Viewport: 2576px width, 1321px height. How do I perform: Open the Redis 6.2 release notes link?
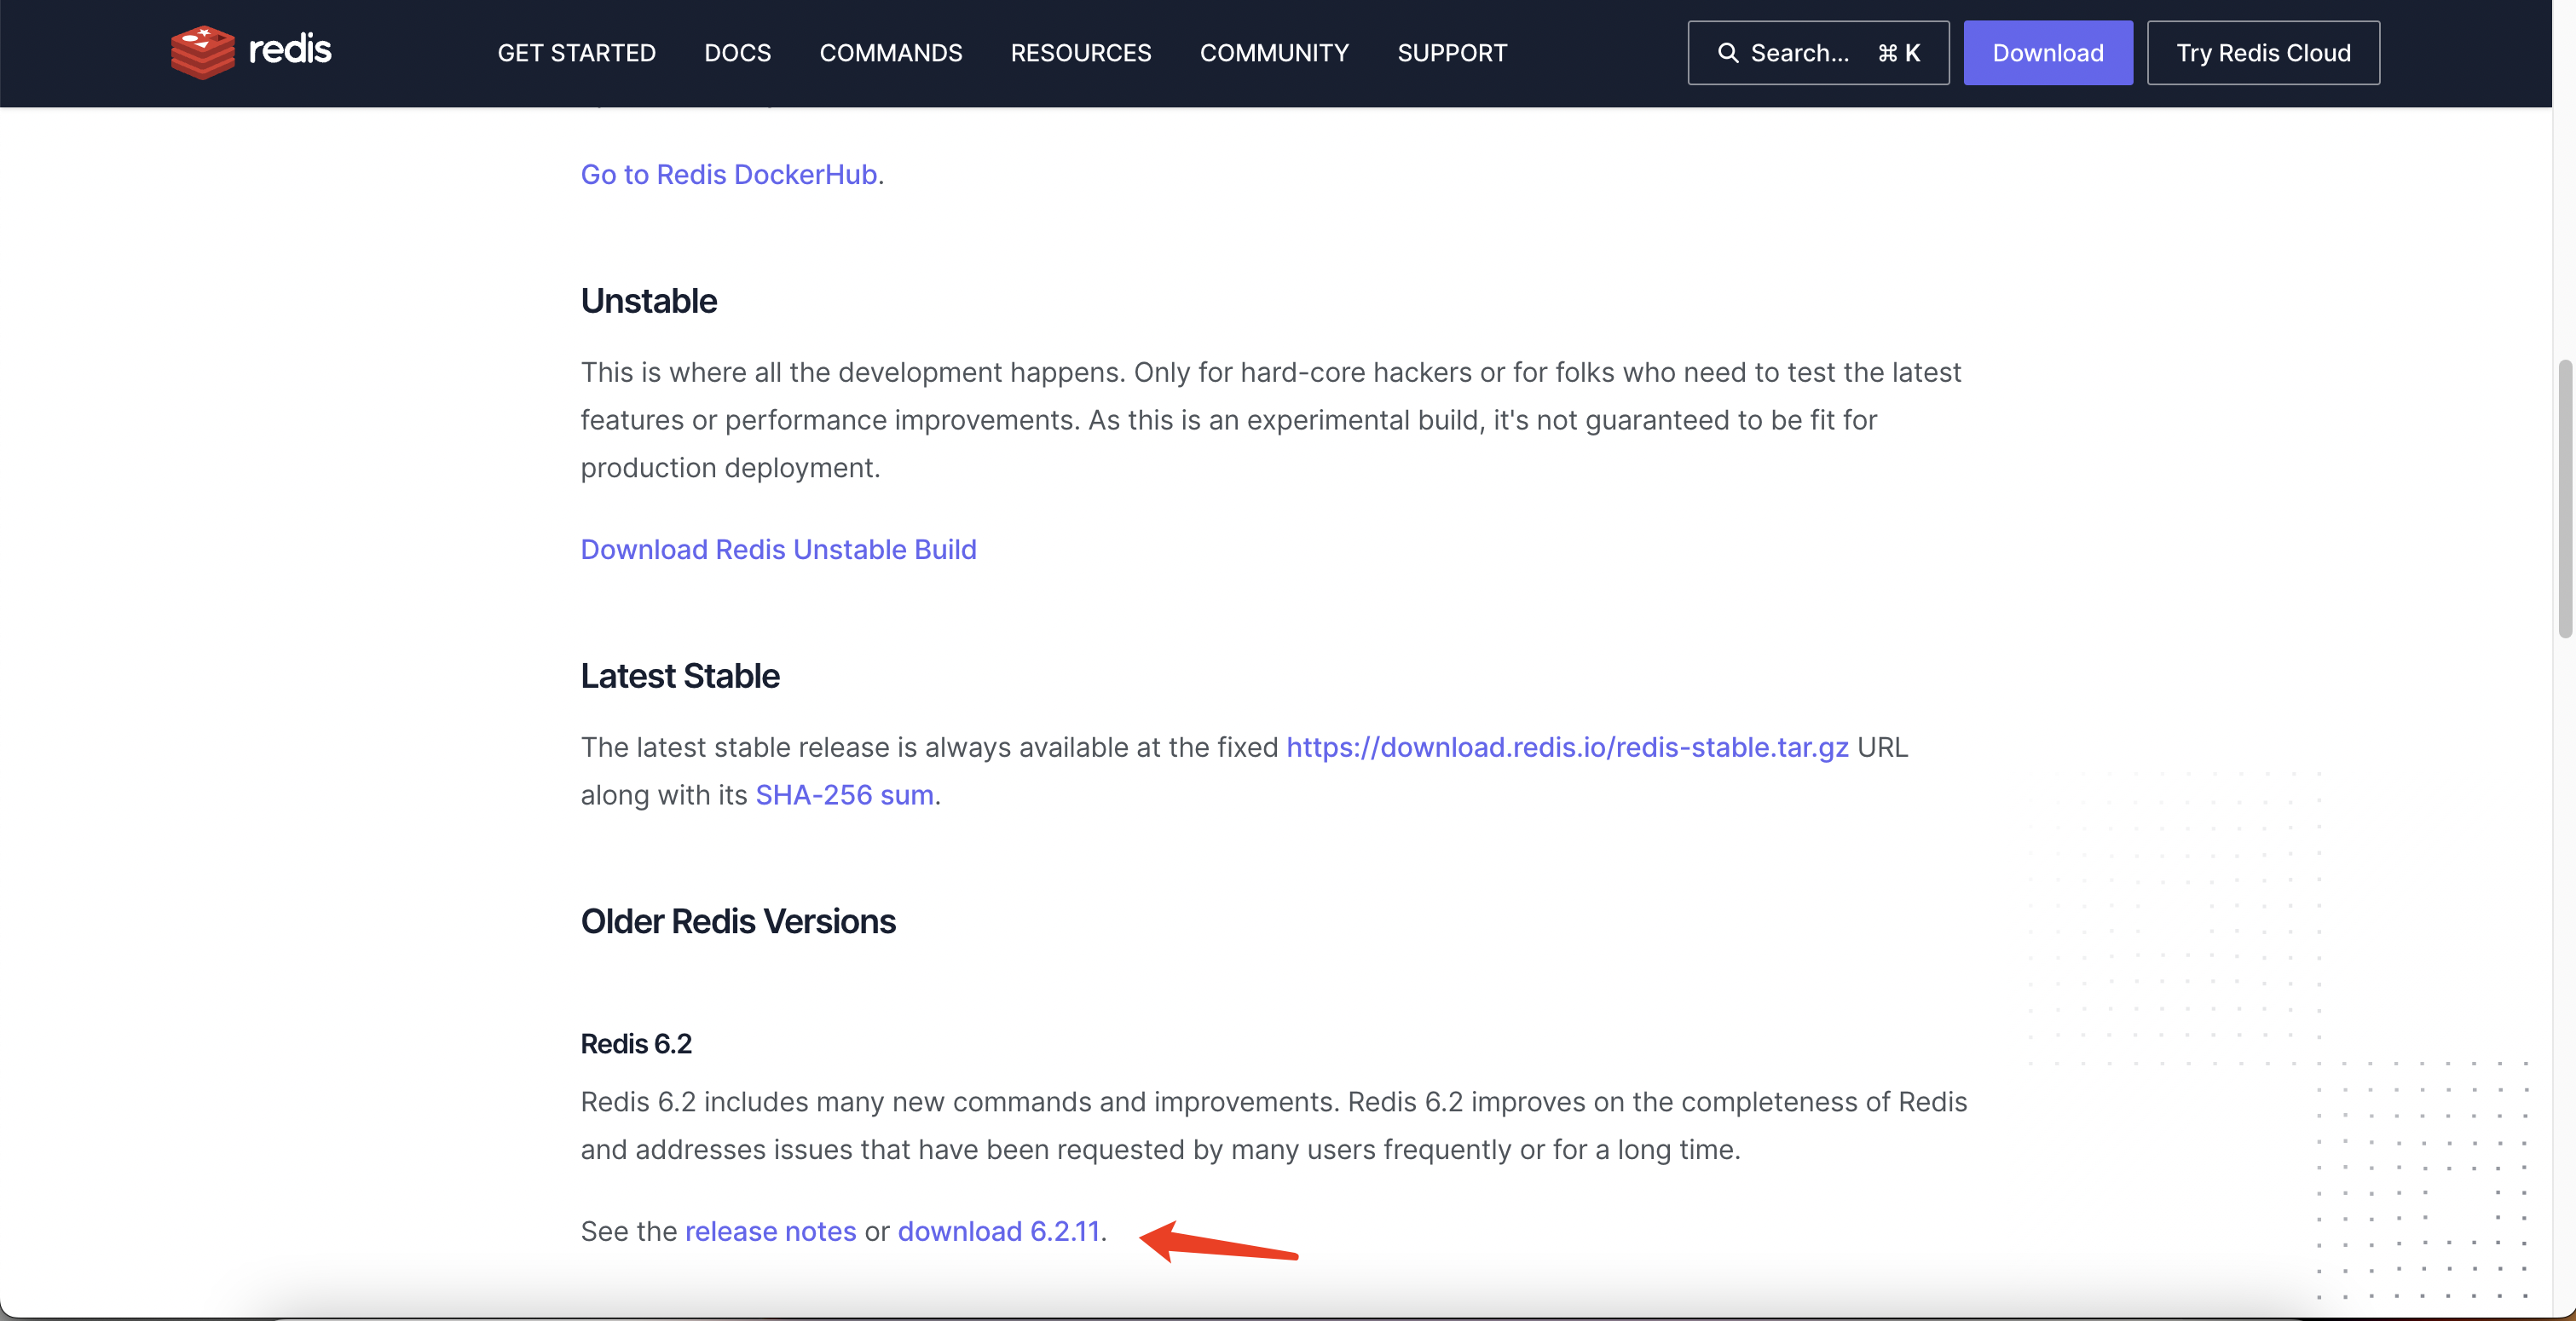pos(769,1231)
